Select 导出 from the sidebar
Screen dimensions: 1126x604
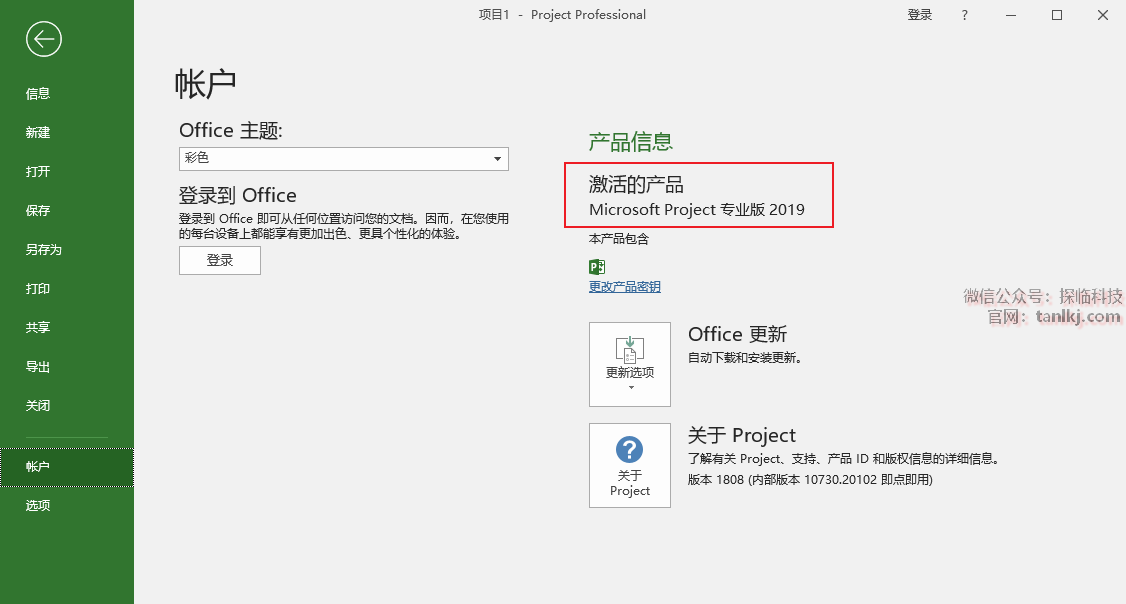click(38, 366)
